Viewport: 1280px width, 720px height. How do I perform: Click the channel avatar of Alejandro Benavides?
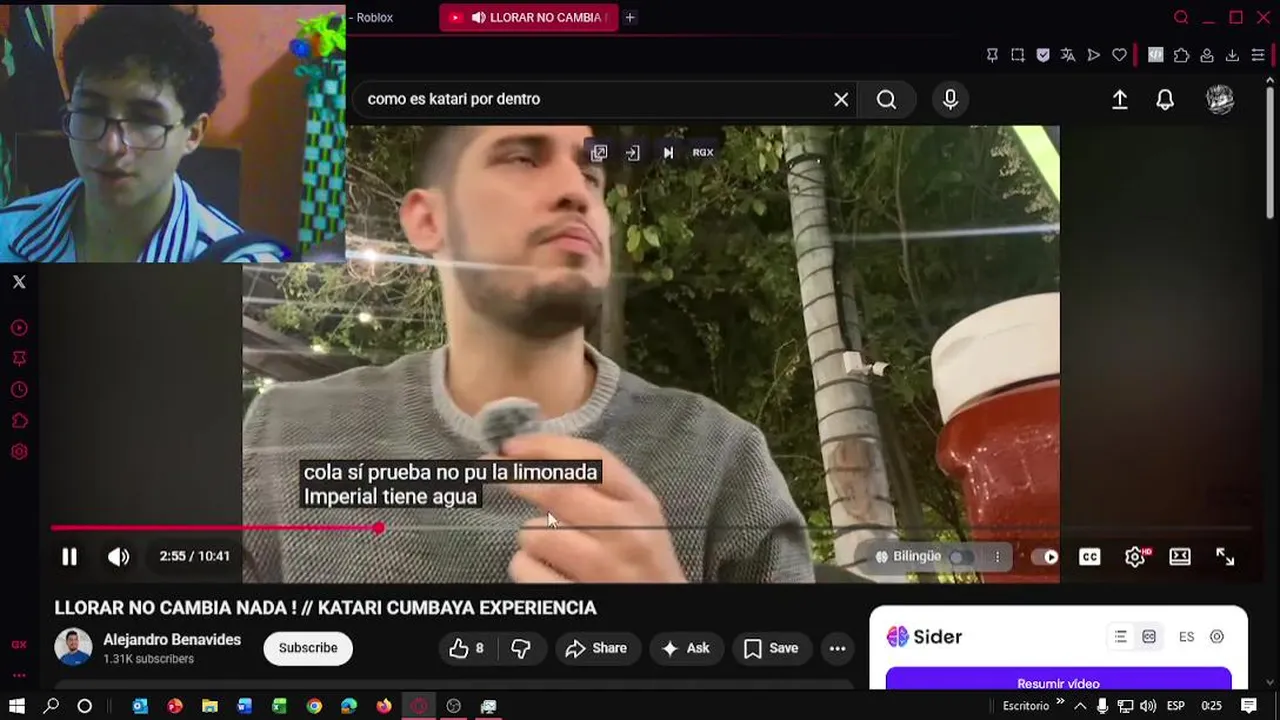coord(73,648)
